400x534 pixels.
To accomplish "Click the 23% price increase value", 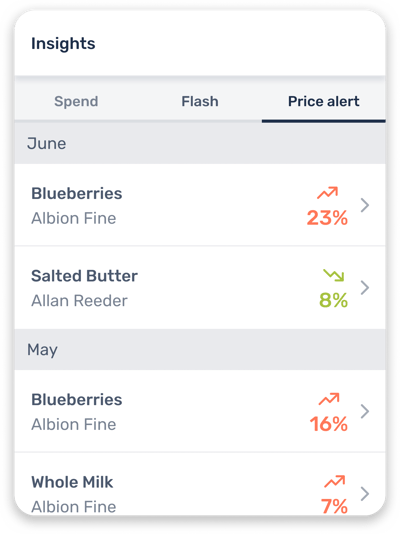I will tap(327, 218).
